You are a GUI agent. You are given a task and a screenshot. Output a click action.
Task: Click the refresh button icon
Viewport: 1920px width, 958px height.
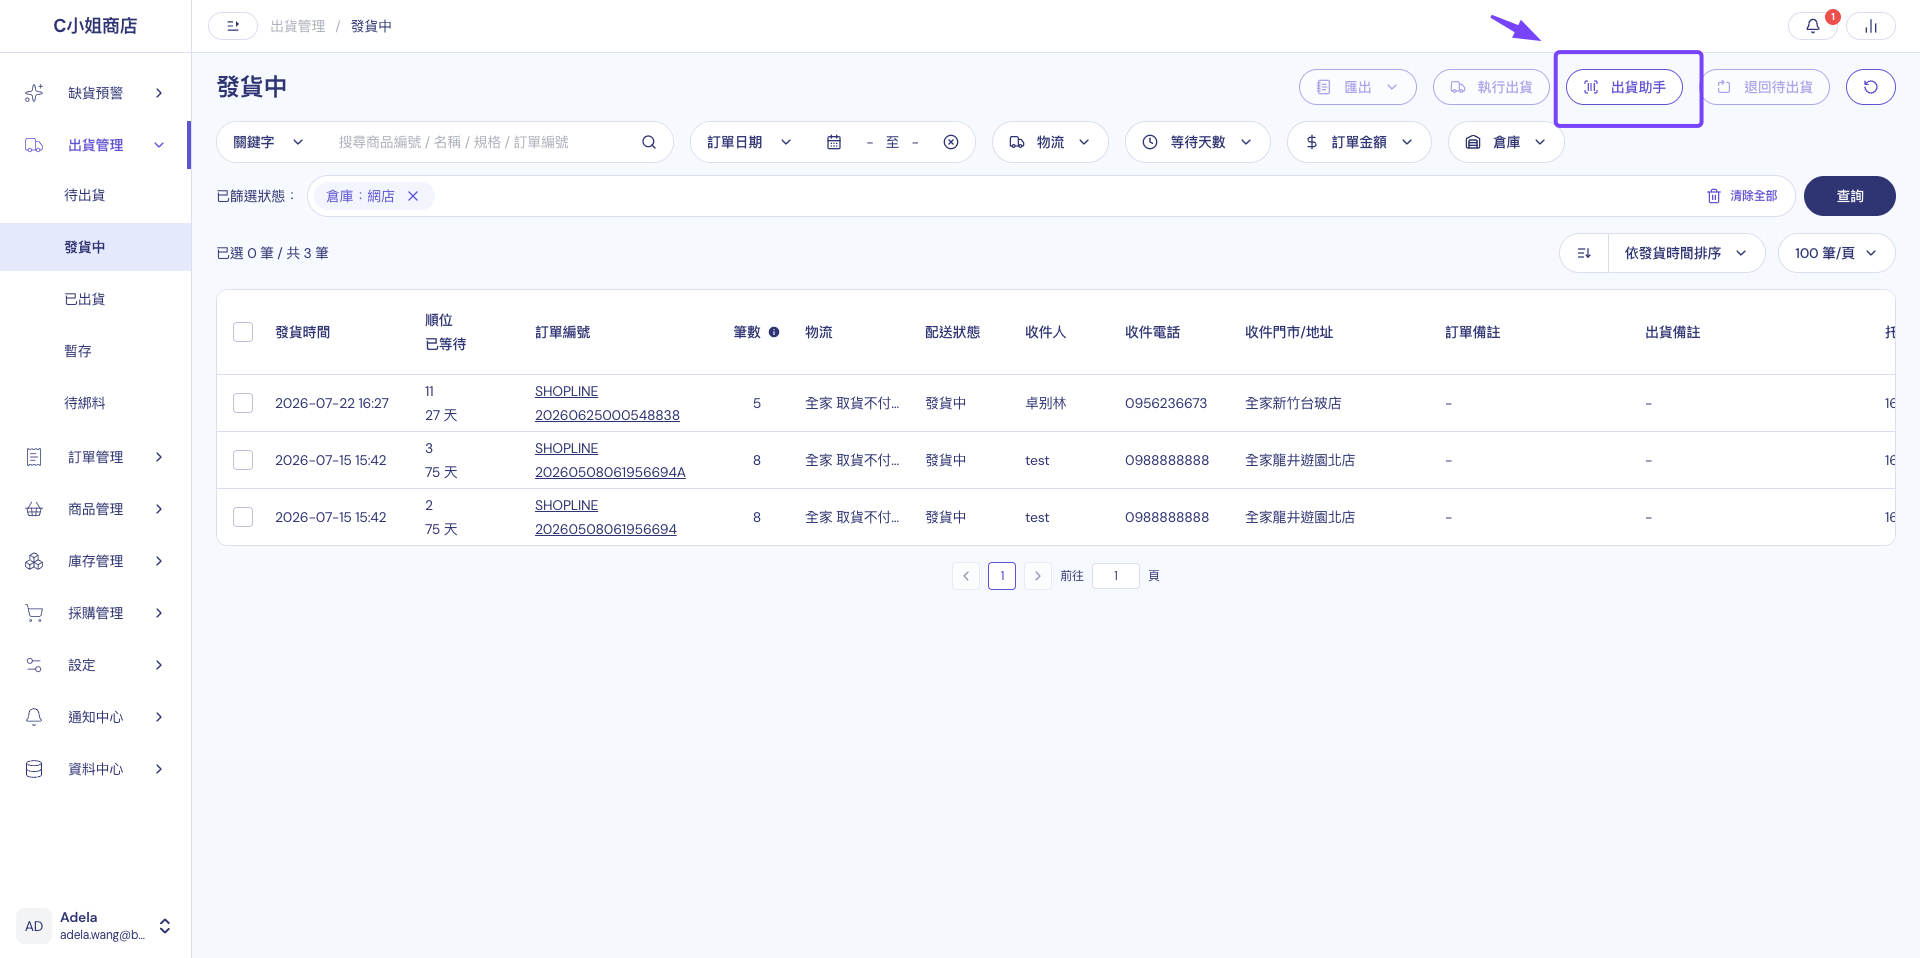click(x=1870, y=87)
